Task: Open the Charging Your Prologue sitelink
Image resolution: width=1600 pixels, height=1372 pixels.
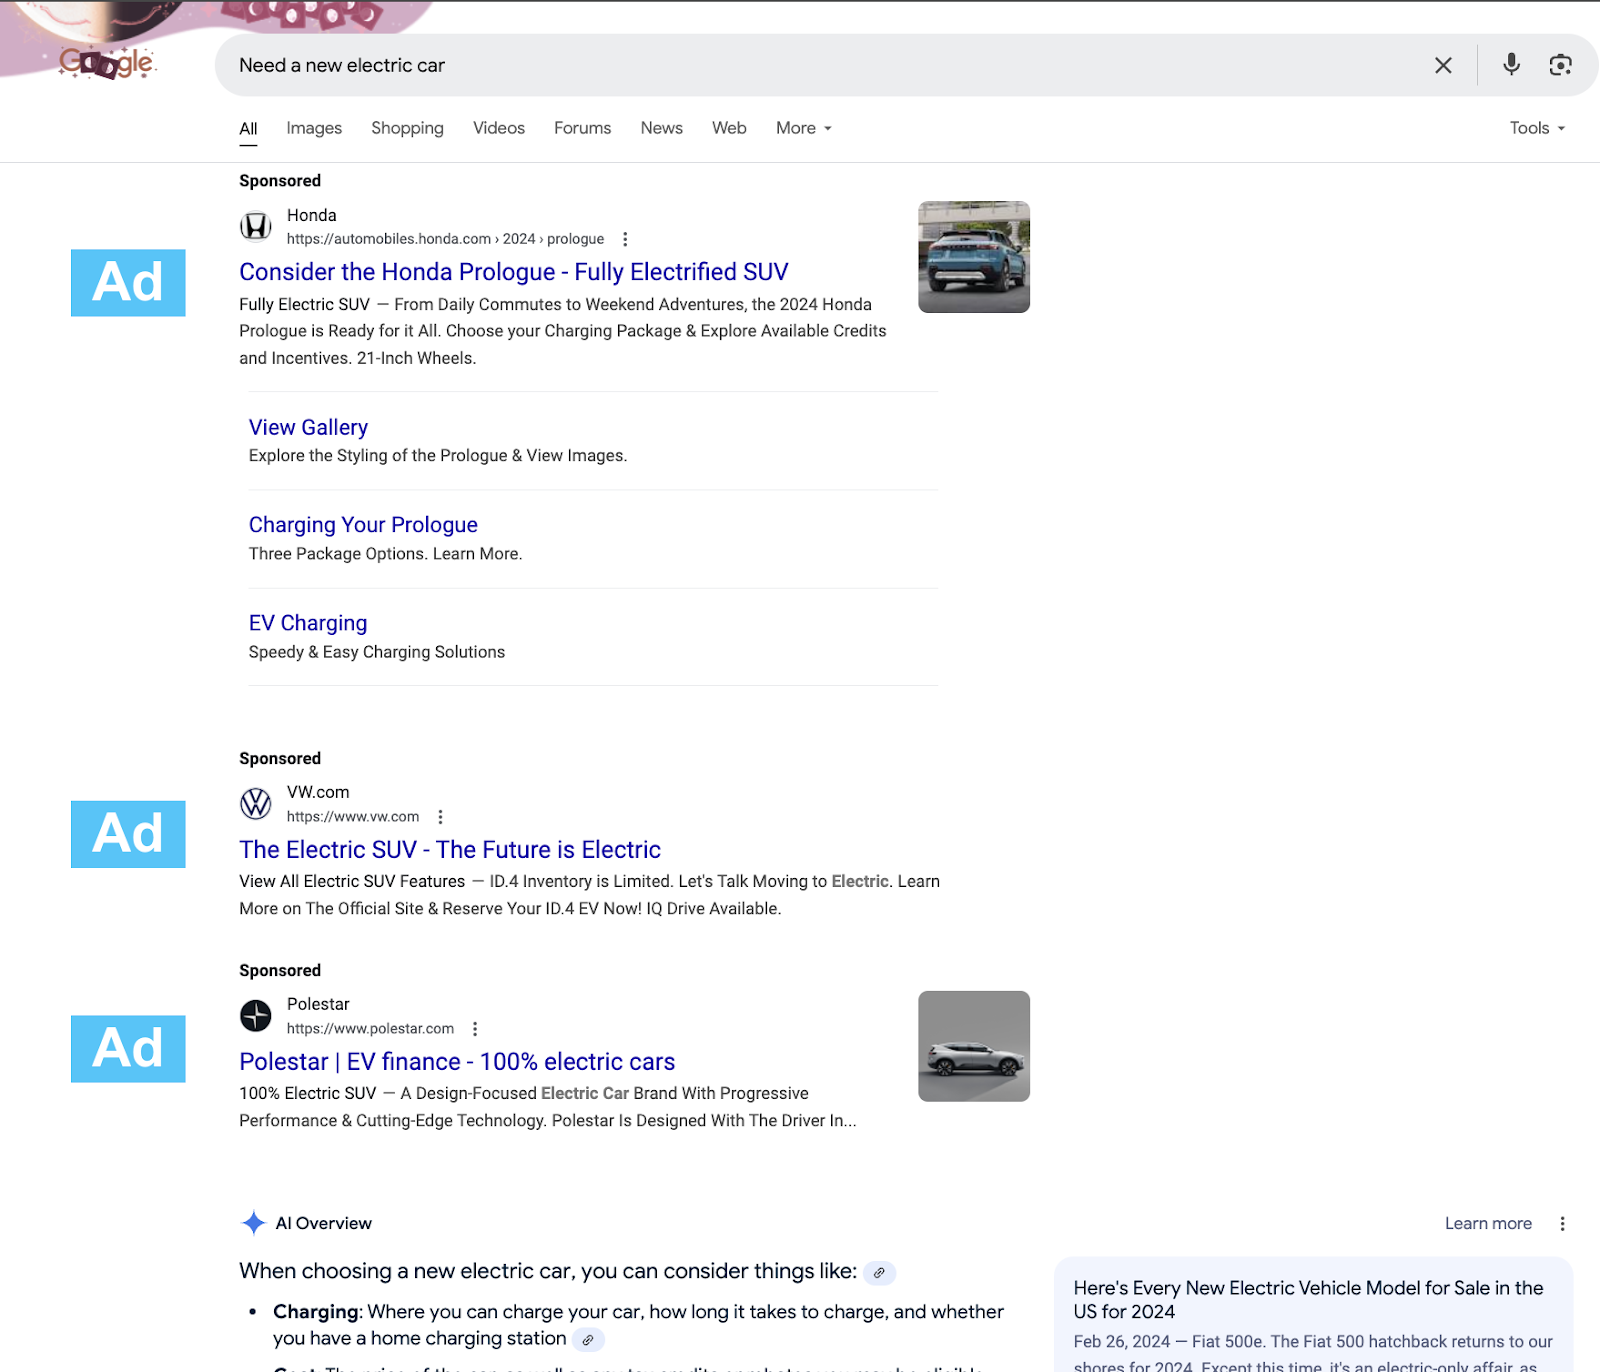Action: 363,525
